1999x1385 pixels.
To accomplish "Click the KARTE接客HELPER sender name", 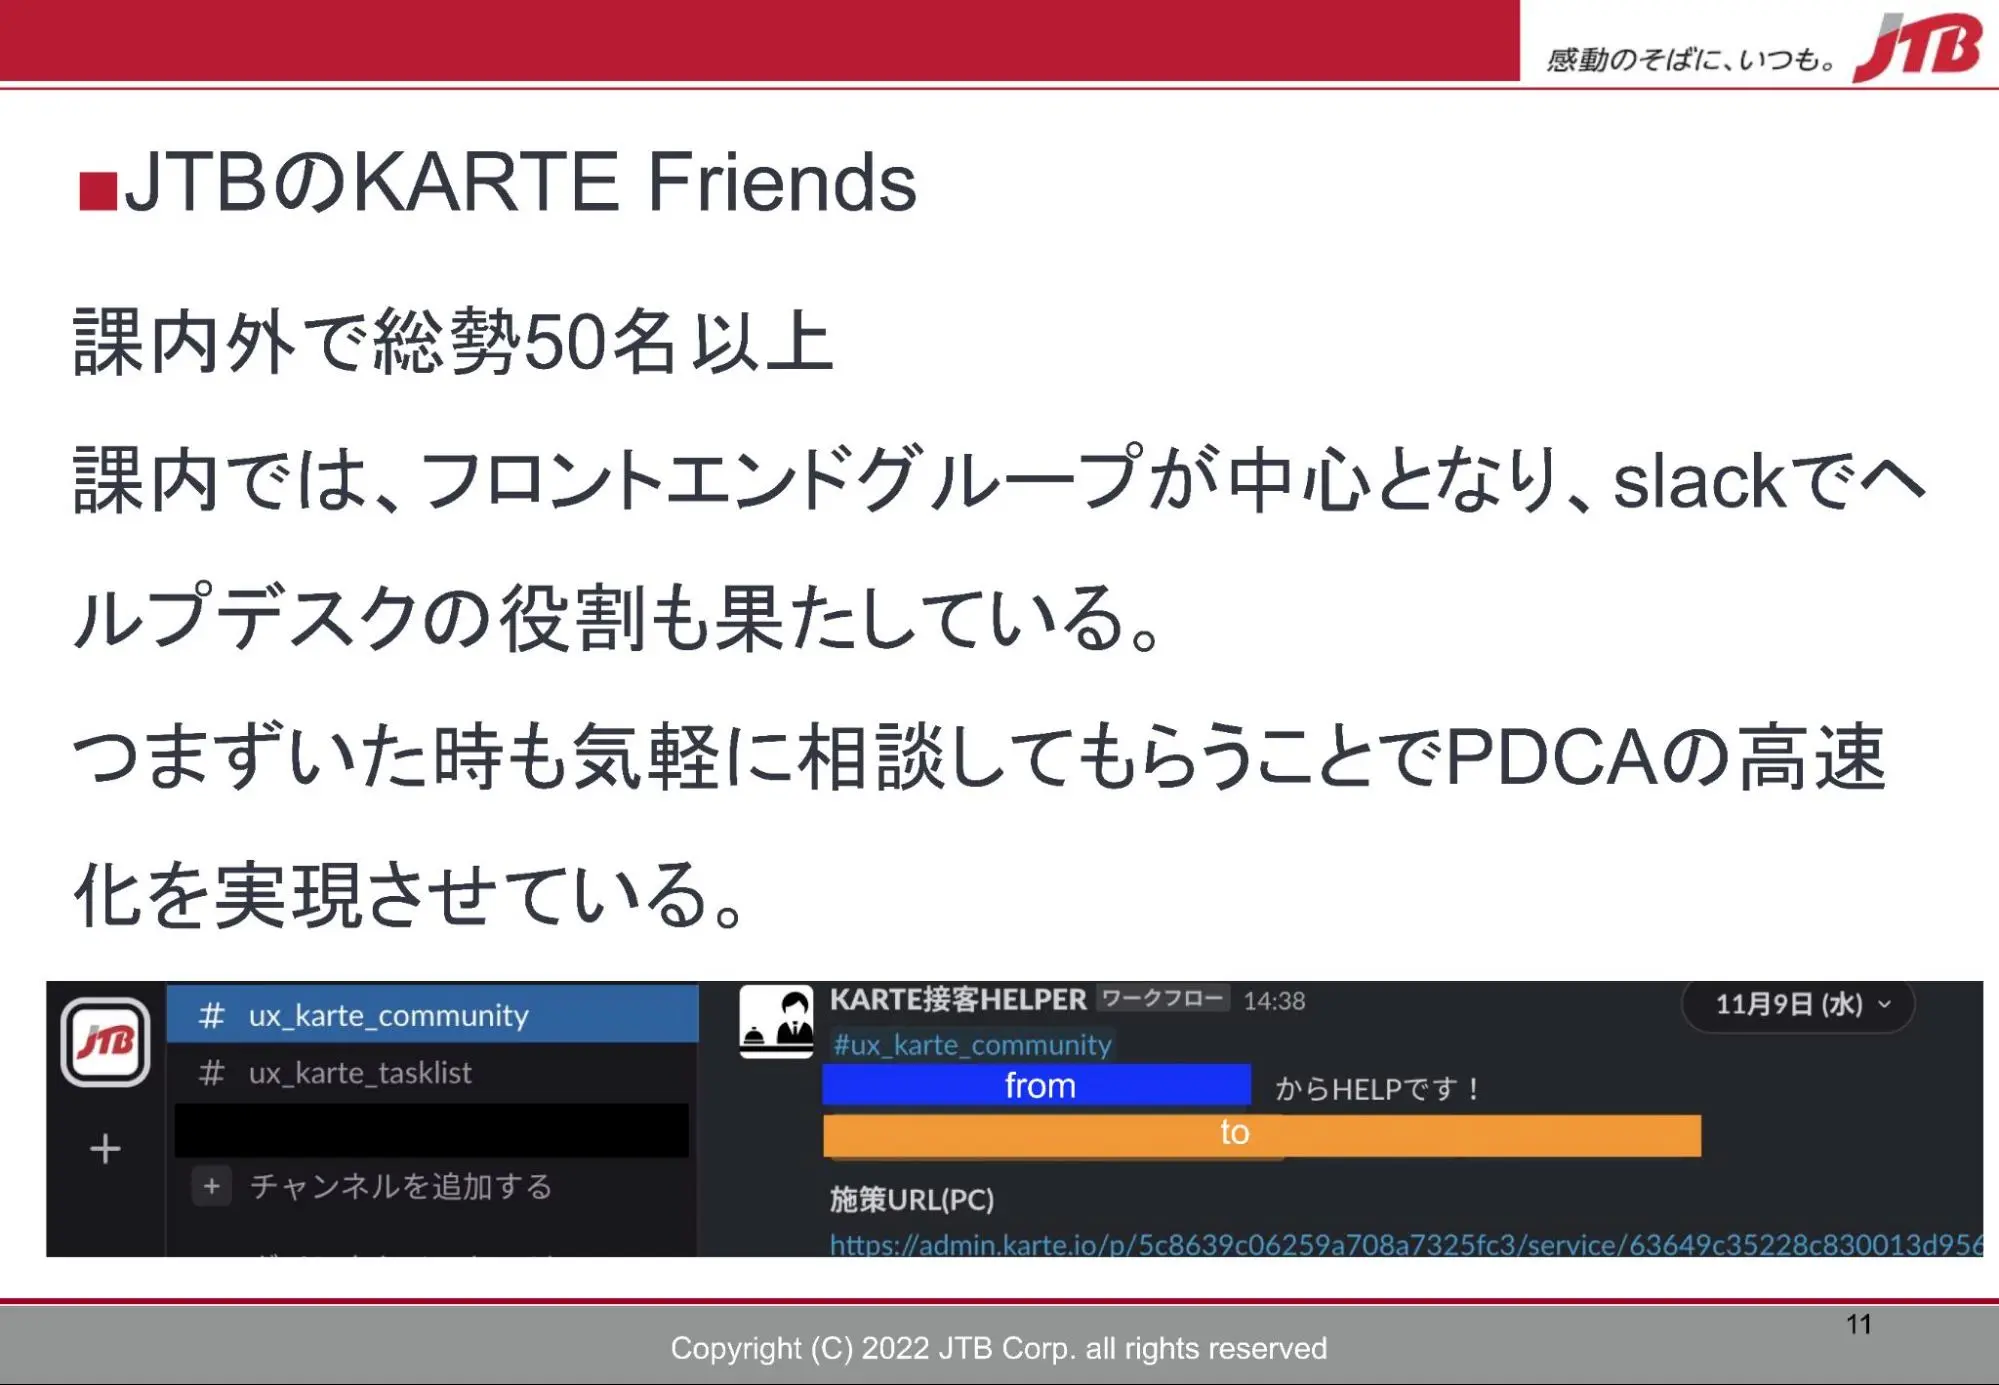I will [x=957, y=999].
